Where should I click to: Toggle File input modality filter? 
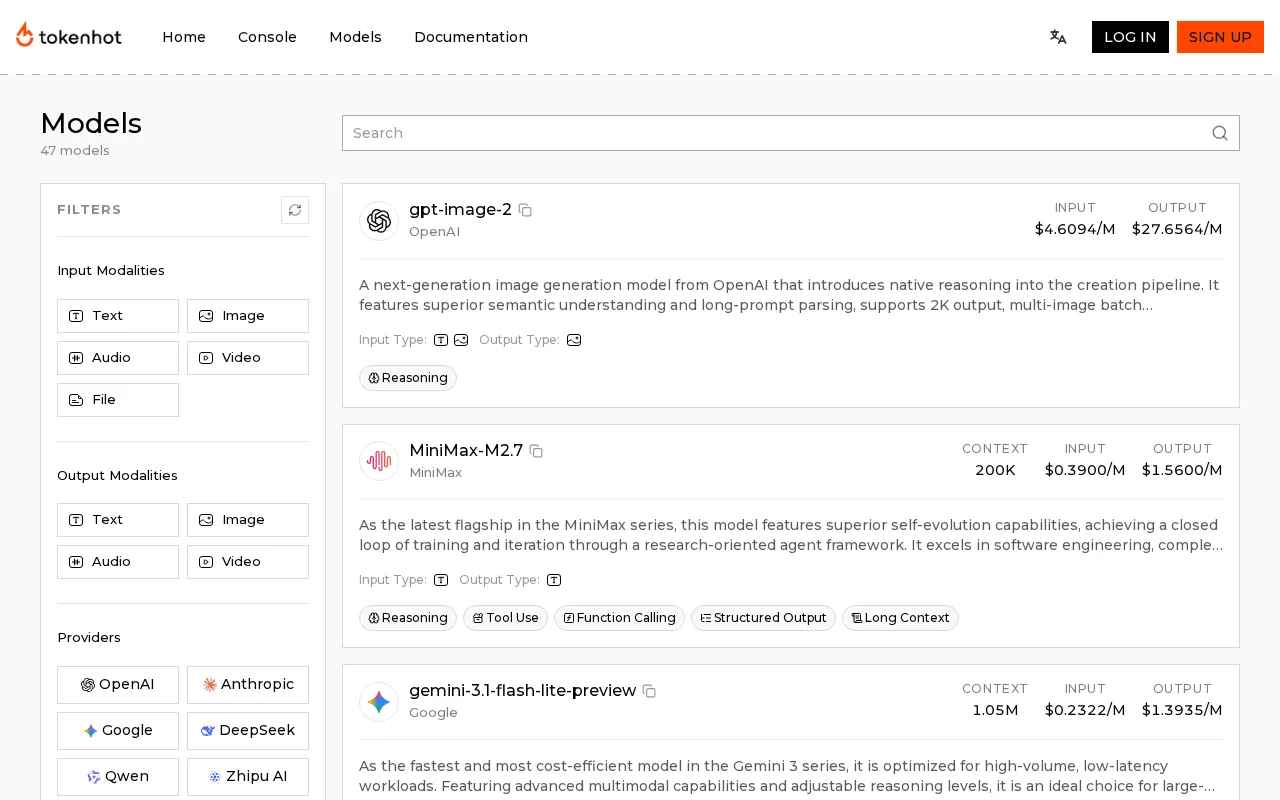click(118, 400)
